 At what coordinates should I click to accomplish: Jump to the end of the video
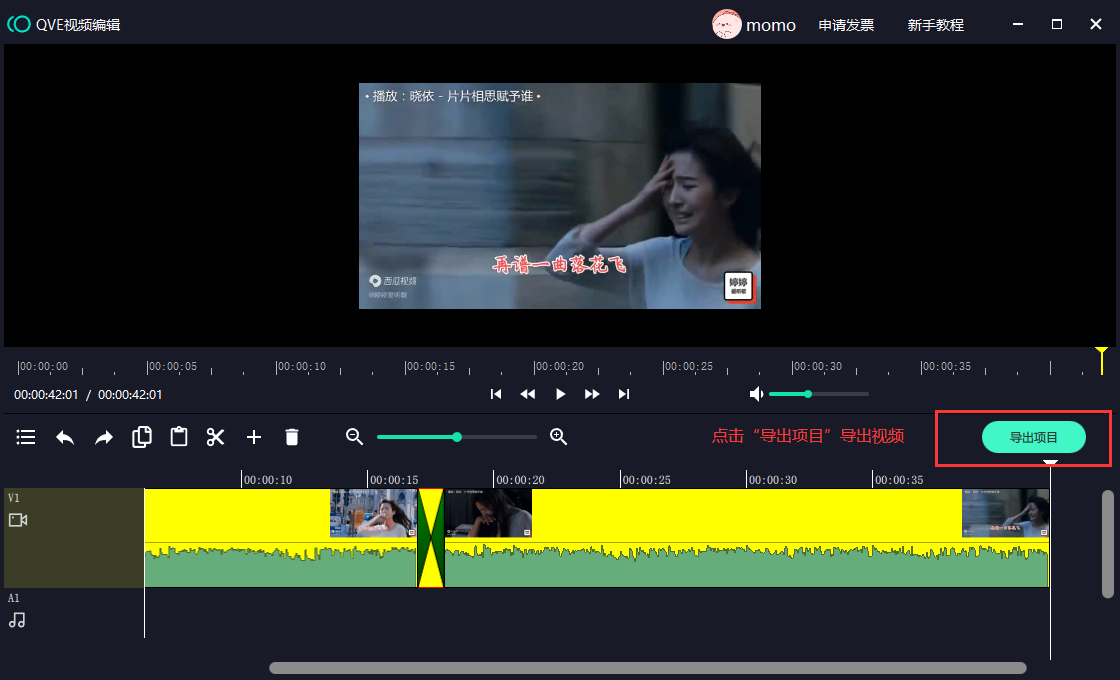pyautogui.click(x=624, y=394)
